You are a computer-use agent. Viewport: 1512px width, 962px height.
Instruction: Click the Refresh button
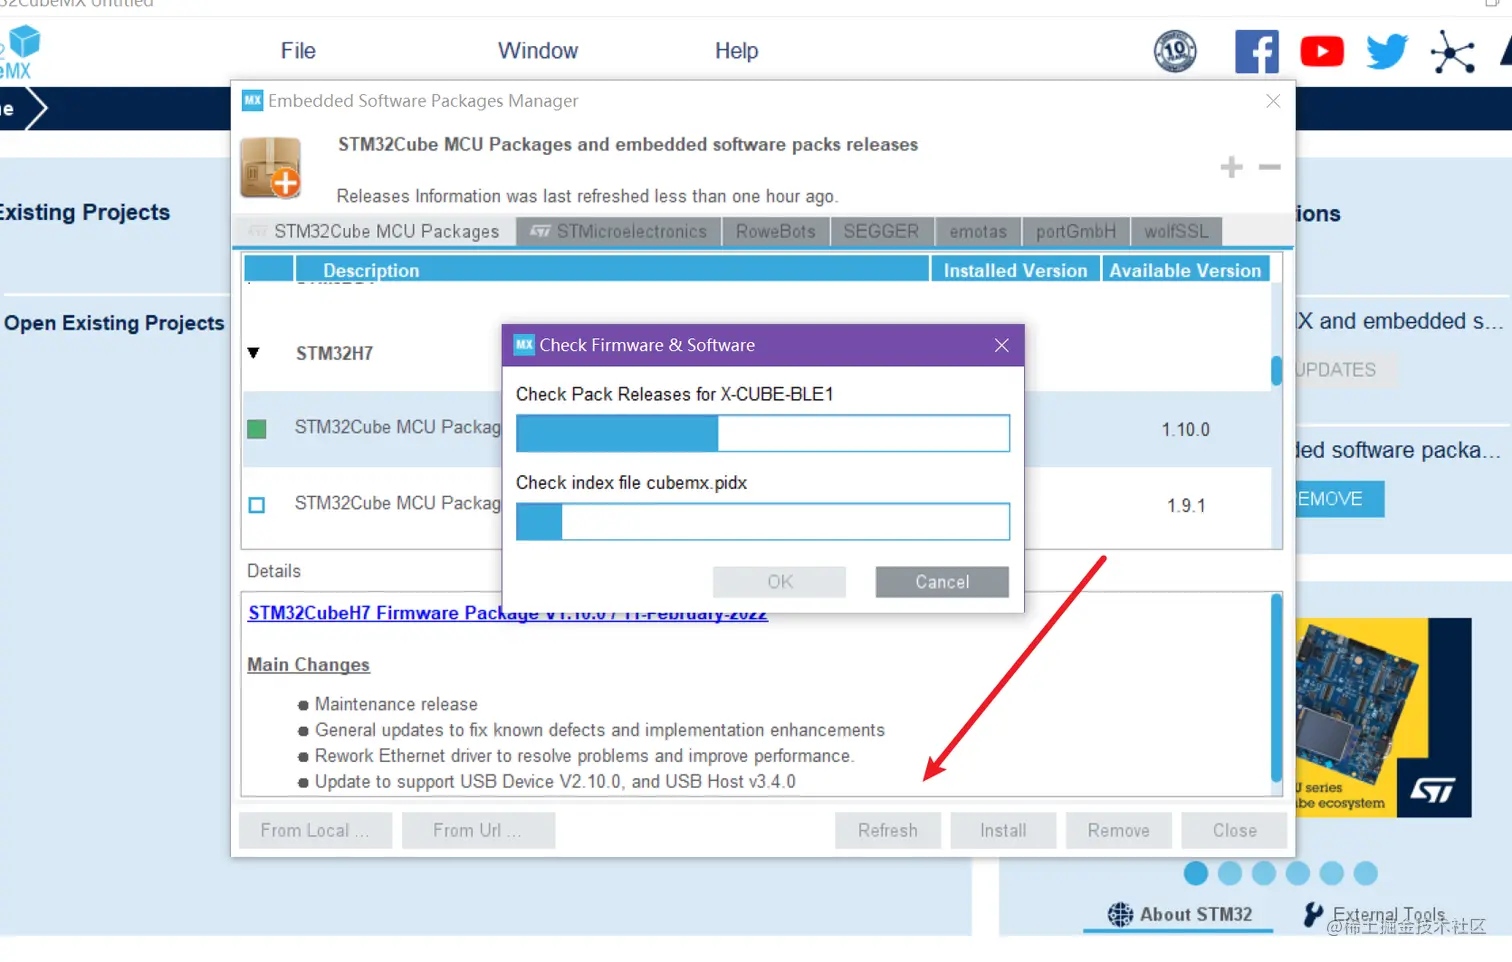click(888, 830)
